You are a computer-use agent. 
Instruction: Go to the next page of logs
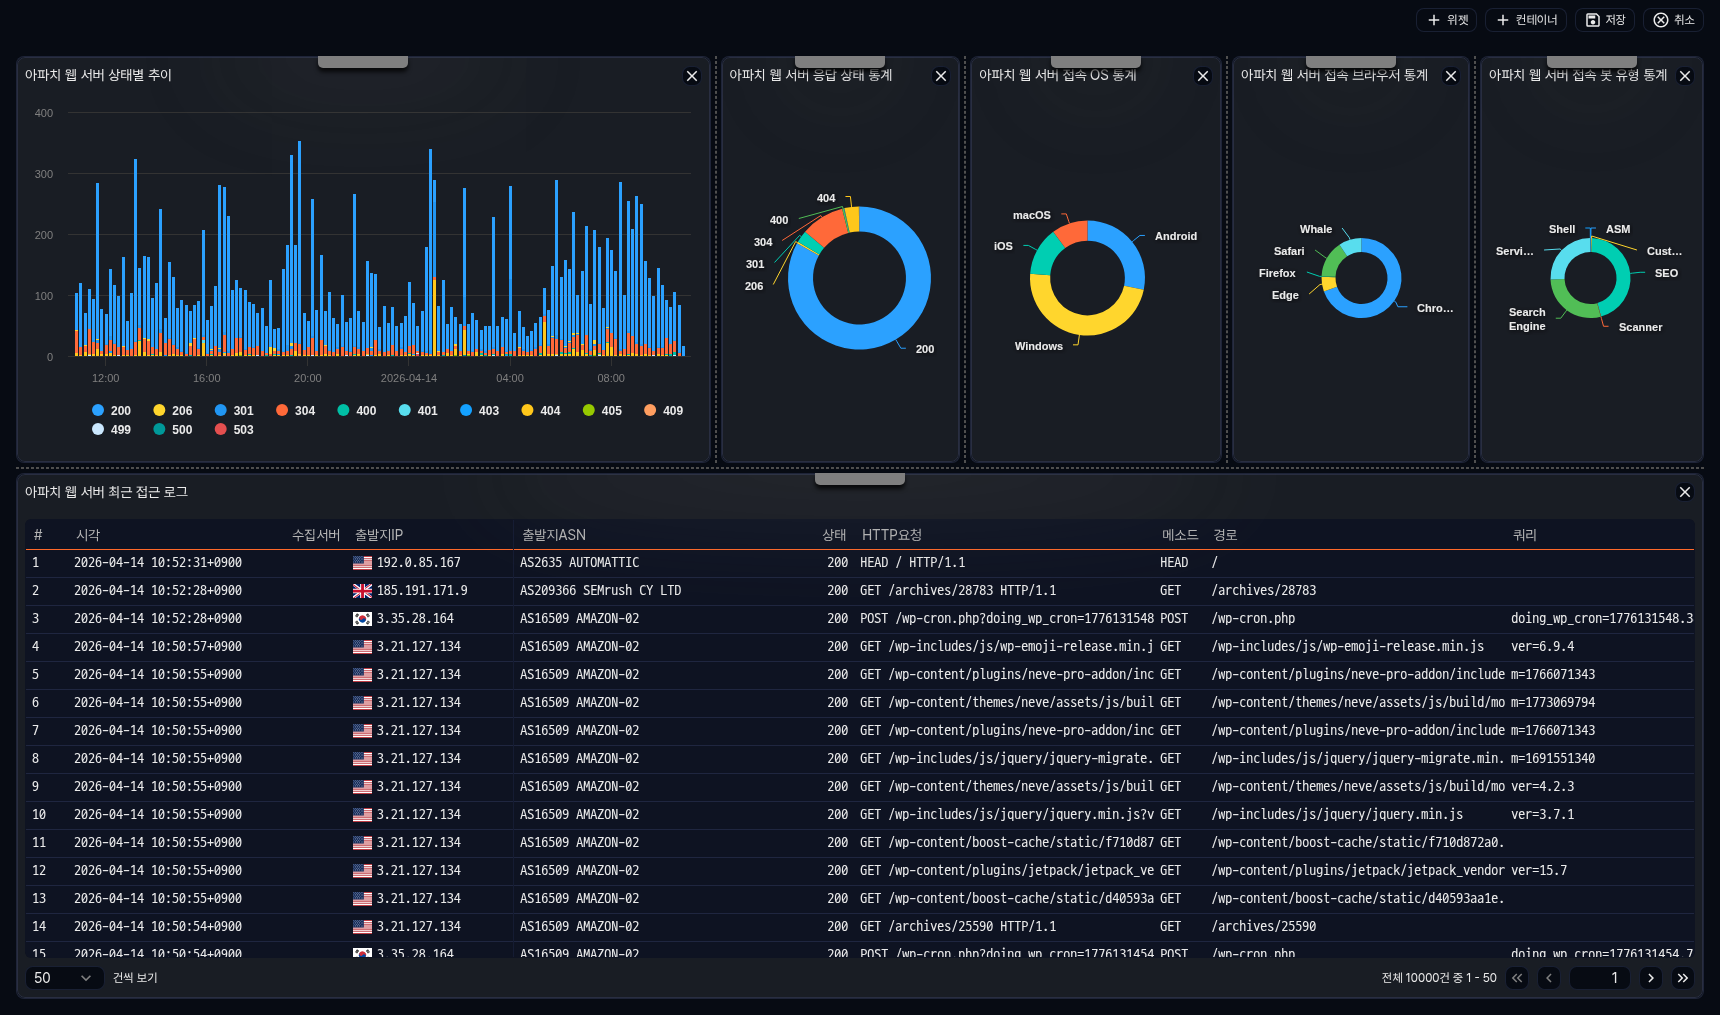tap(1651, 978)
